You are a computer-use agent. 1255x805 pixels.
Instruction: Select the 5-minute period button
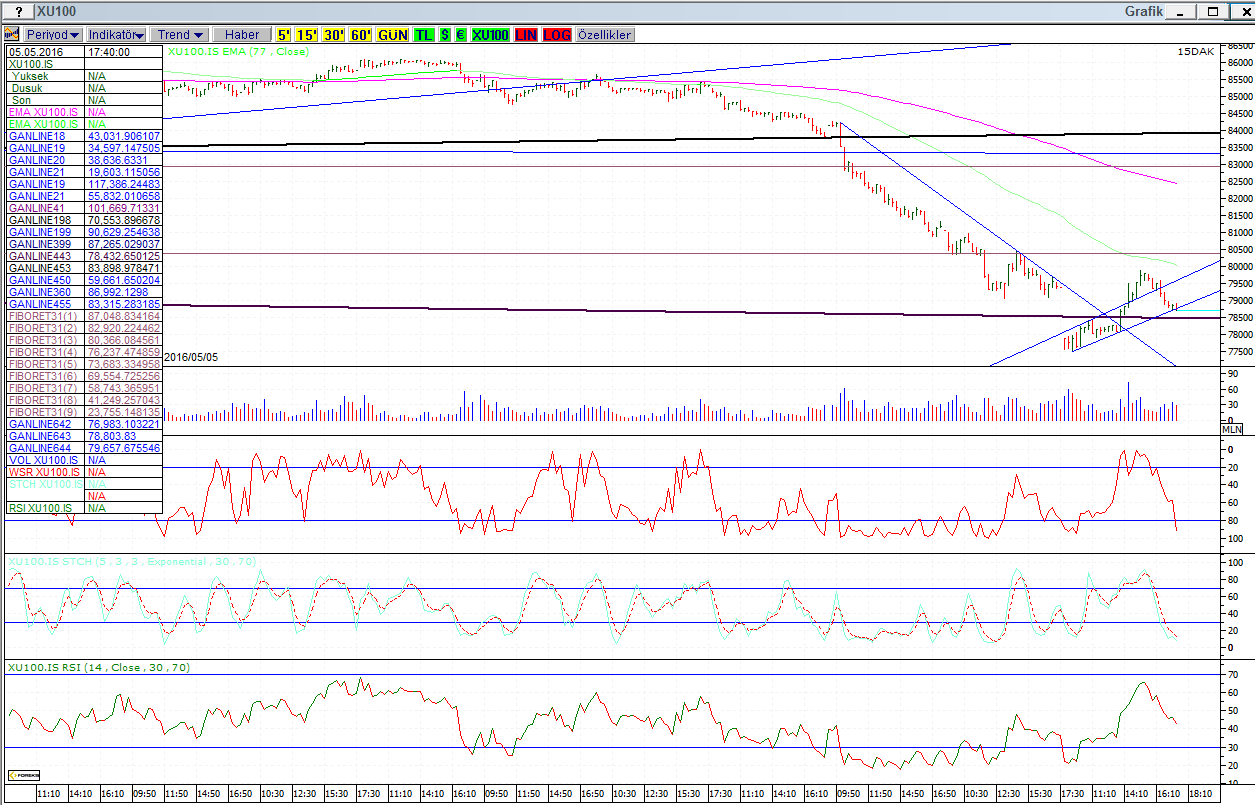tap(285, 34)
